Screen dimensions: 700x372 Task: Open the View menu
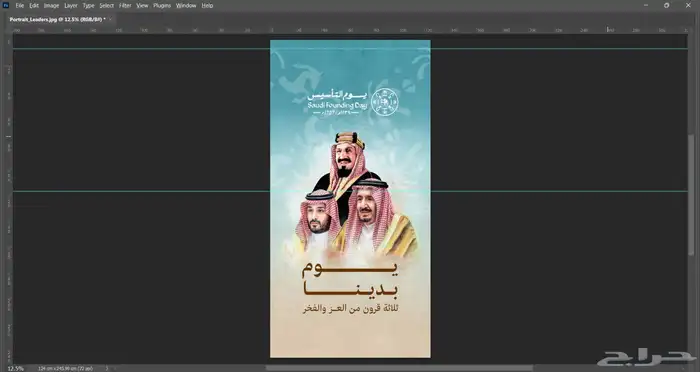142,5
